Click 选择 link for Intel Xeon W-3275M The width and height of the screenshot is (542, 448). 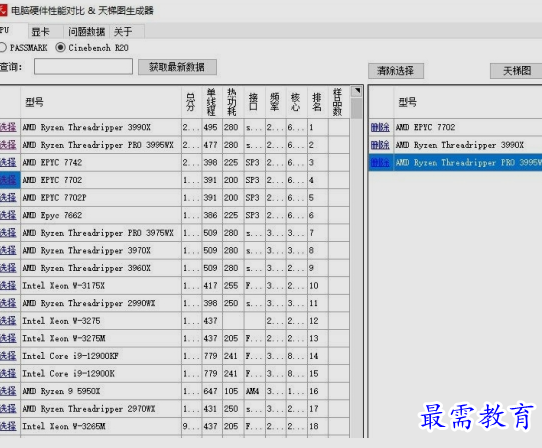(8, 338)
